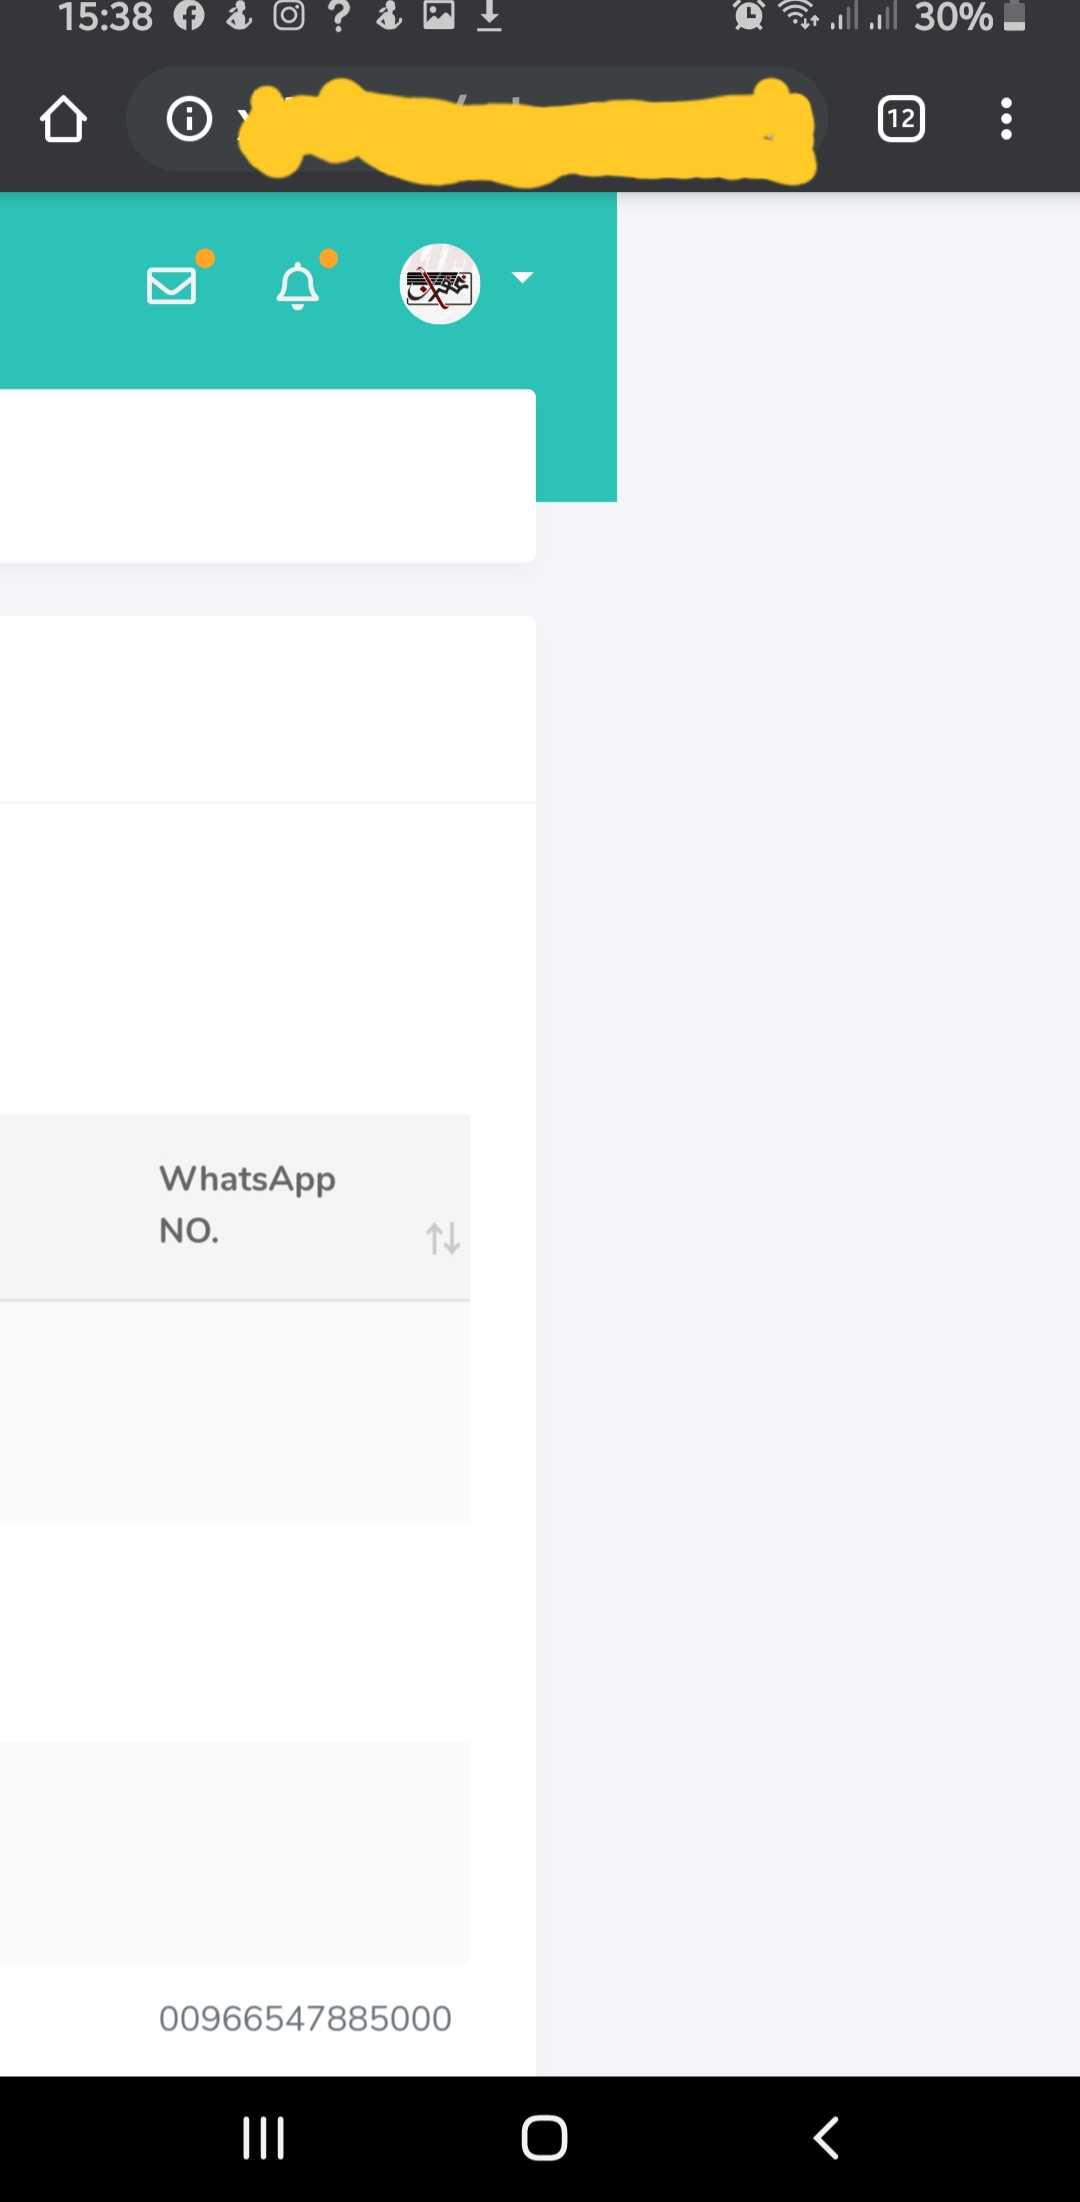Image resolution: width=1080 pixels, height=2202 pixels.
Task: Open the notifications bell icon
Action: point(296,287)
